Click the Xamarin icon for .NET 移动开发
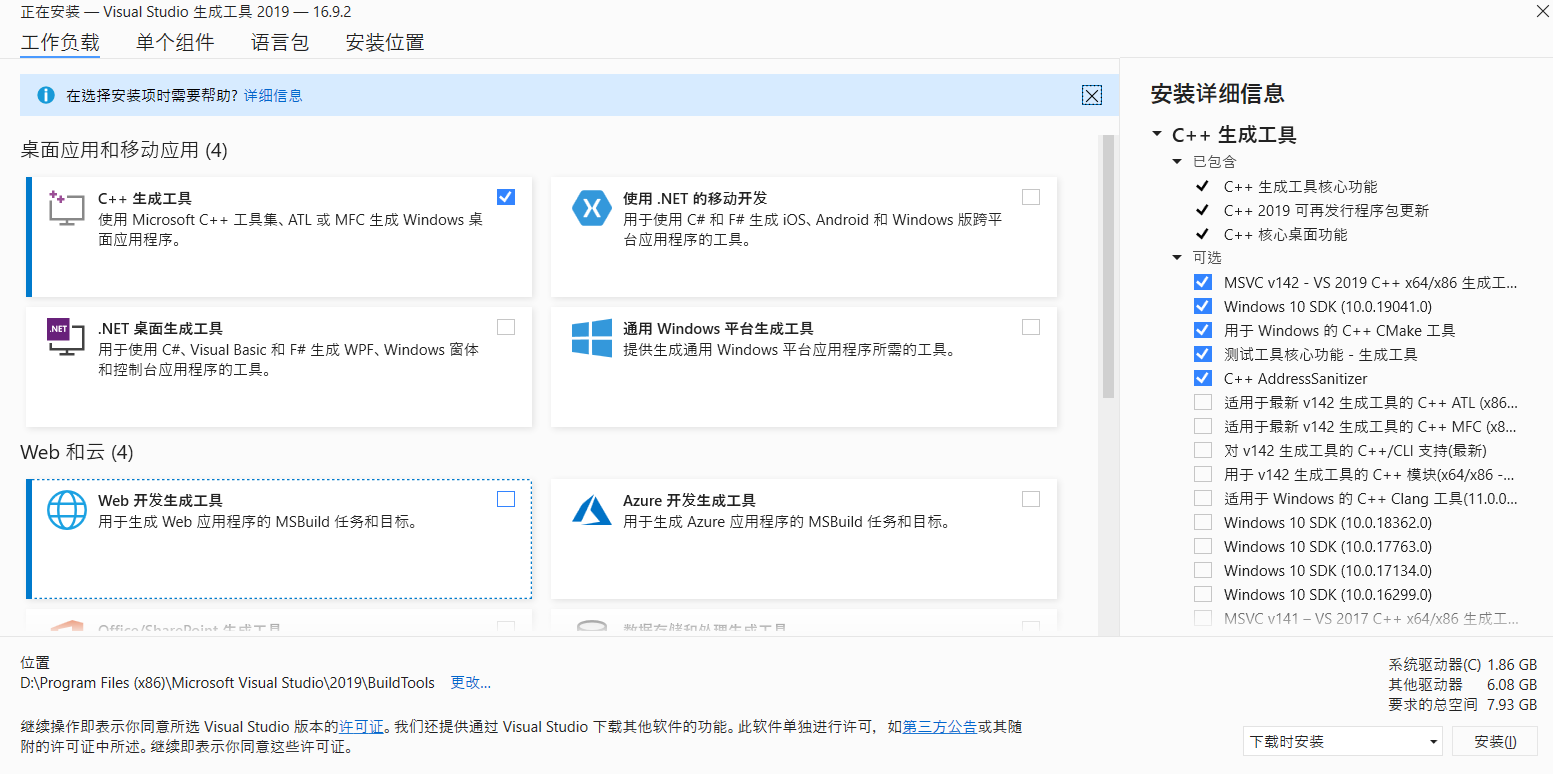 coord(591,208)
